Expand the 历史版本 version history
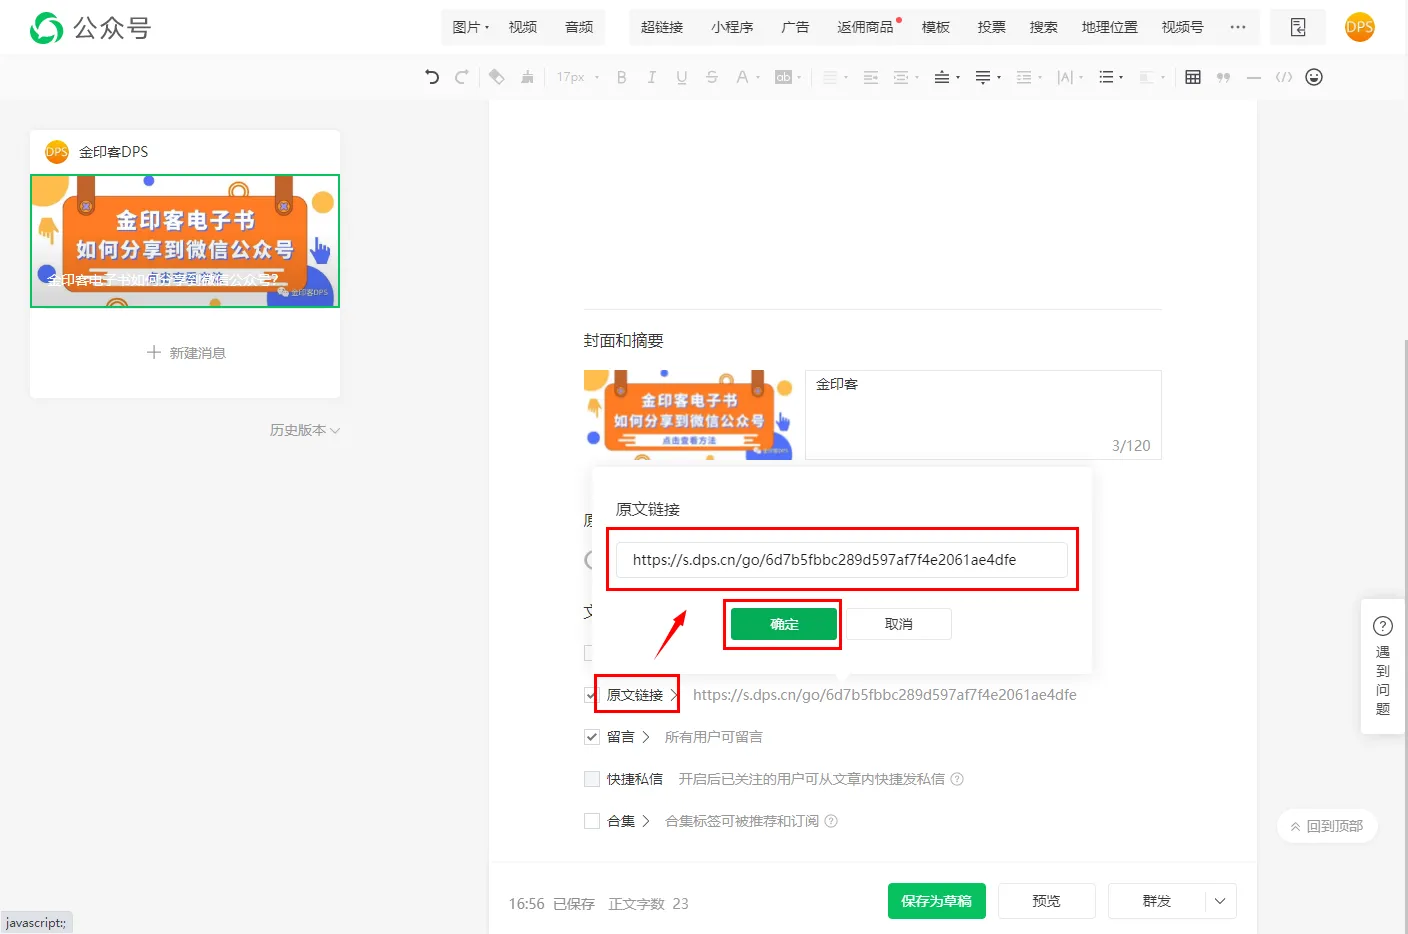The image size is (1408, 934). [305, 430]
